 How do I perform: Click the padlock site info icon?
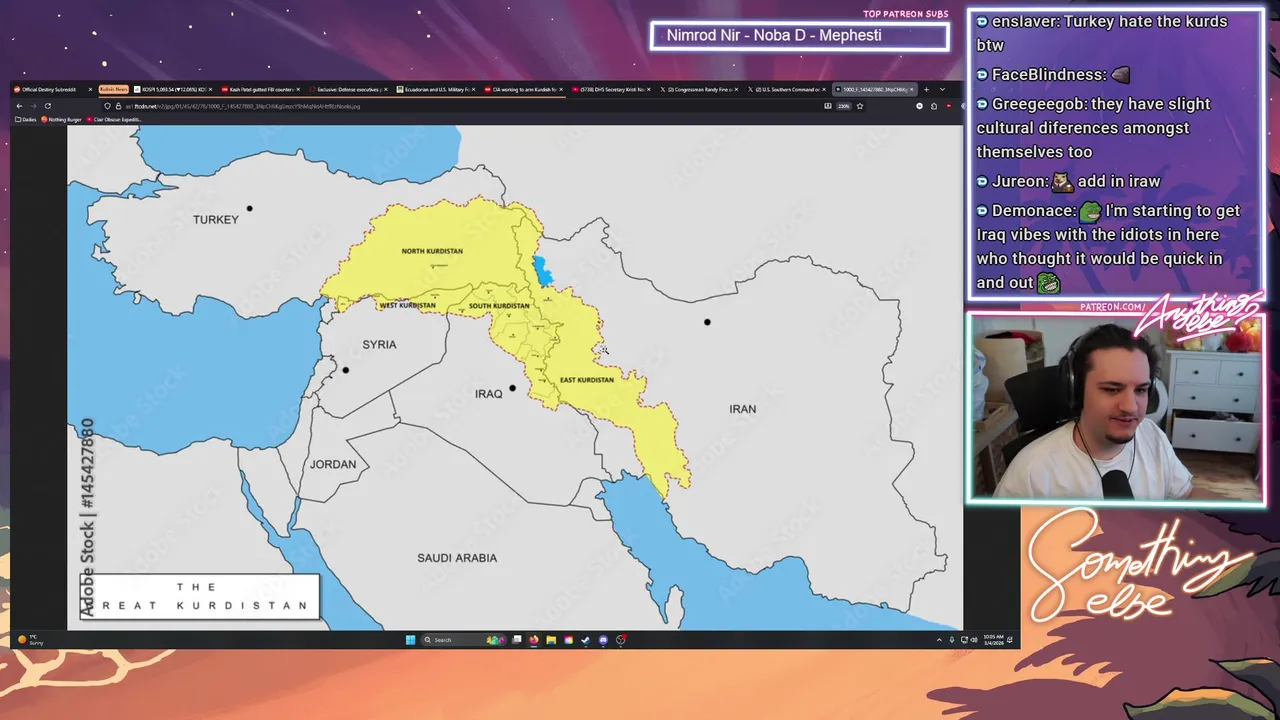click(x=118, y=106)
